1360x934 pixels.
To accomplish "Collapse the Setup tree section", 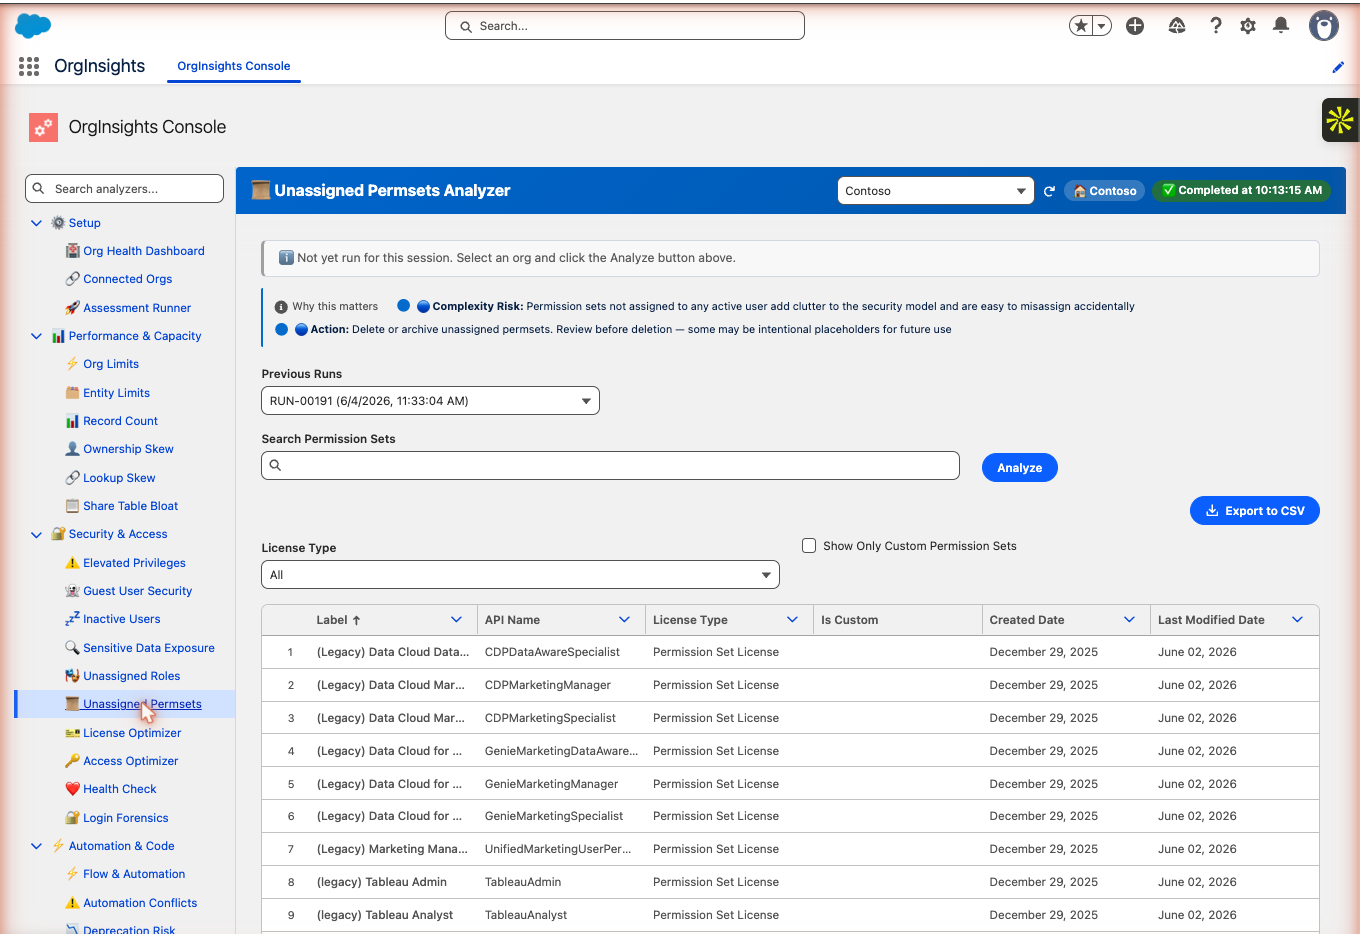I will click(36, 223).
